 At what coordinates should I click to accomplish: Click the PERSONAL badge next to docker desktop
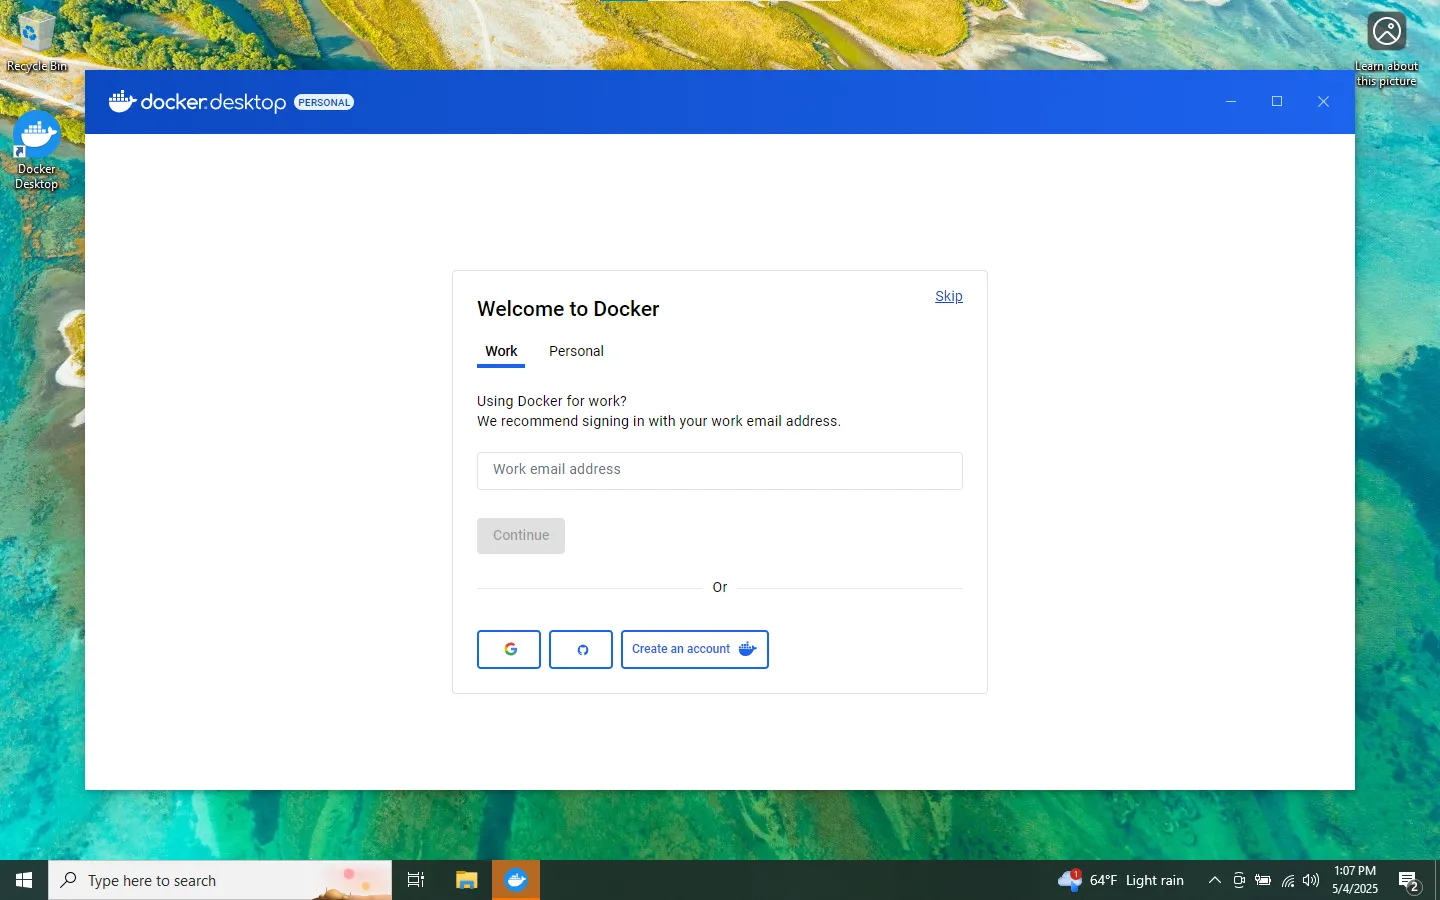coord(323,102)
